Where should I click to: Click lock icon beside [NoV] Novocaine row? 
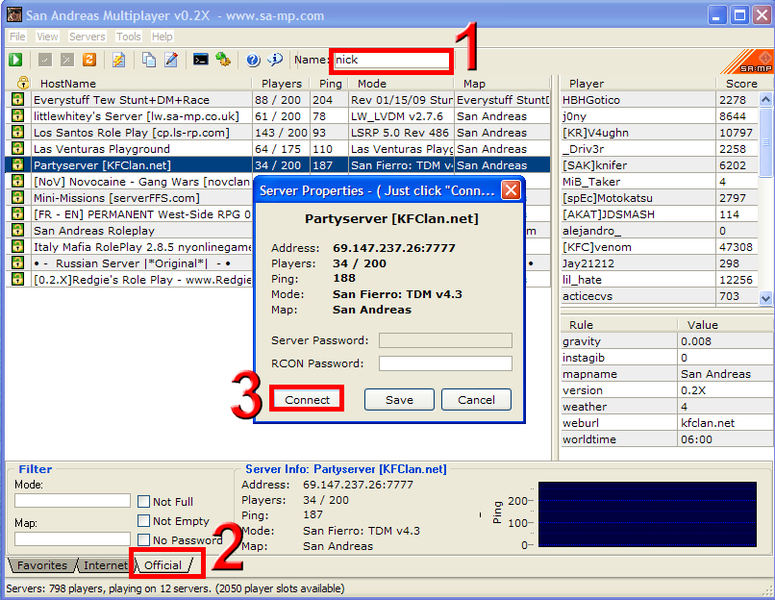[x=18, y=181]
